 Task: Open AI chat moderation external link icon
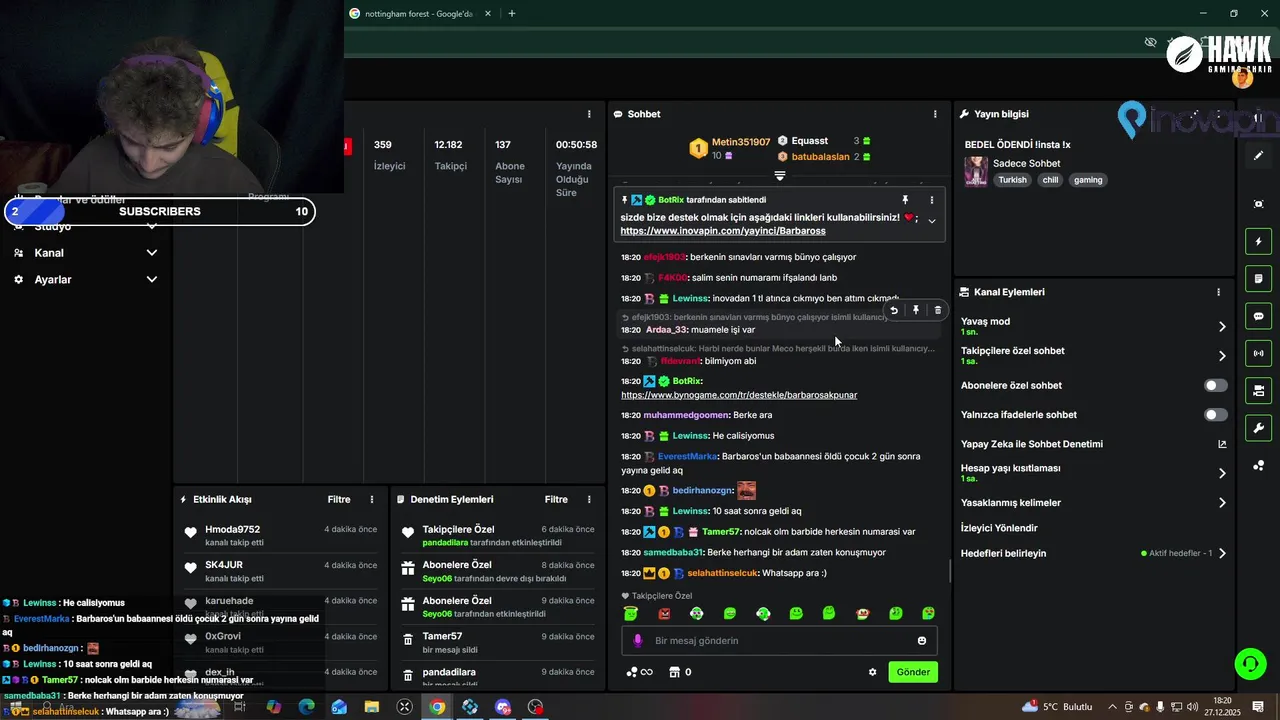coord(1222,444)
